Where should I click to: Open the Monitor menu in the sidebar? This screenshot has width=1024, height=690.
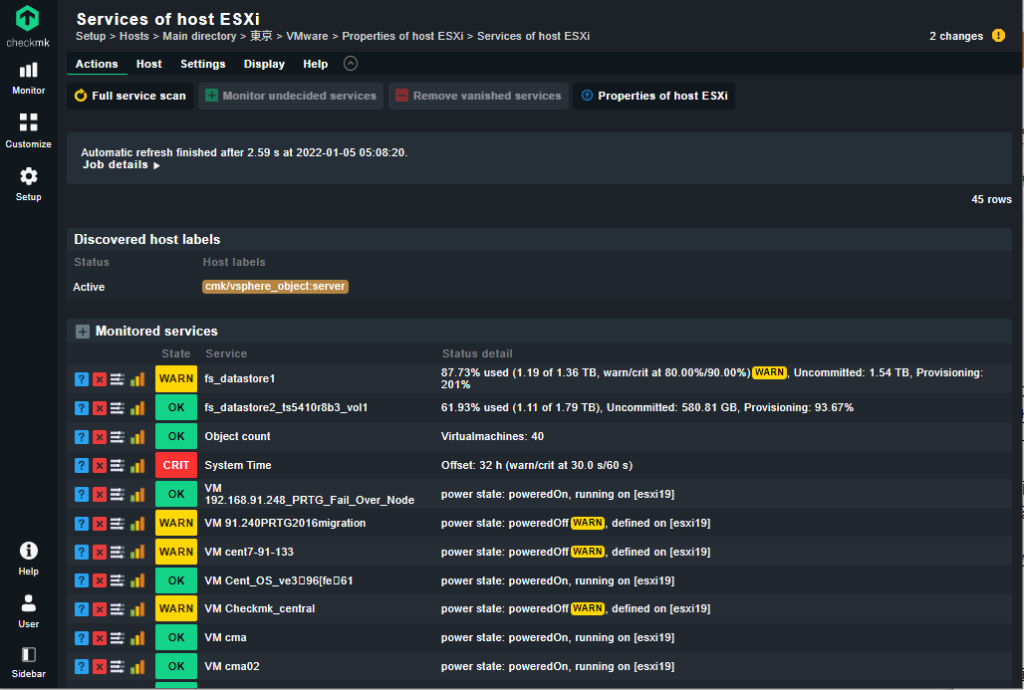point(28,78)
